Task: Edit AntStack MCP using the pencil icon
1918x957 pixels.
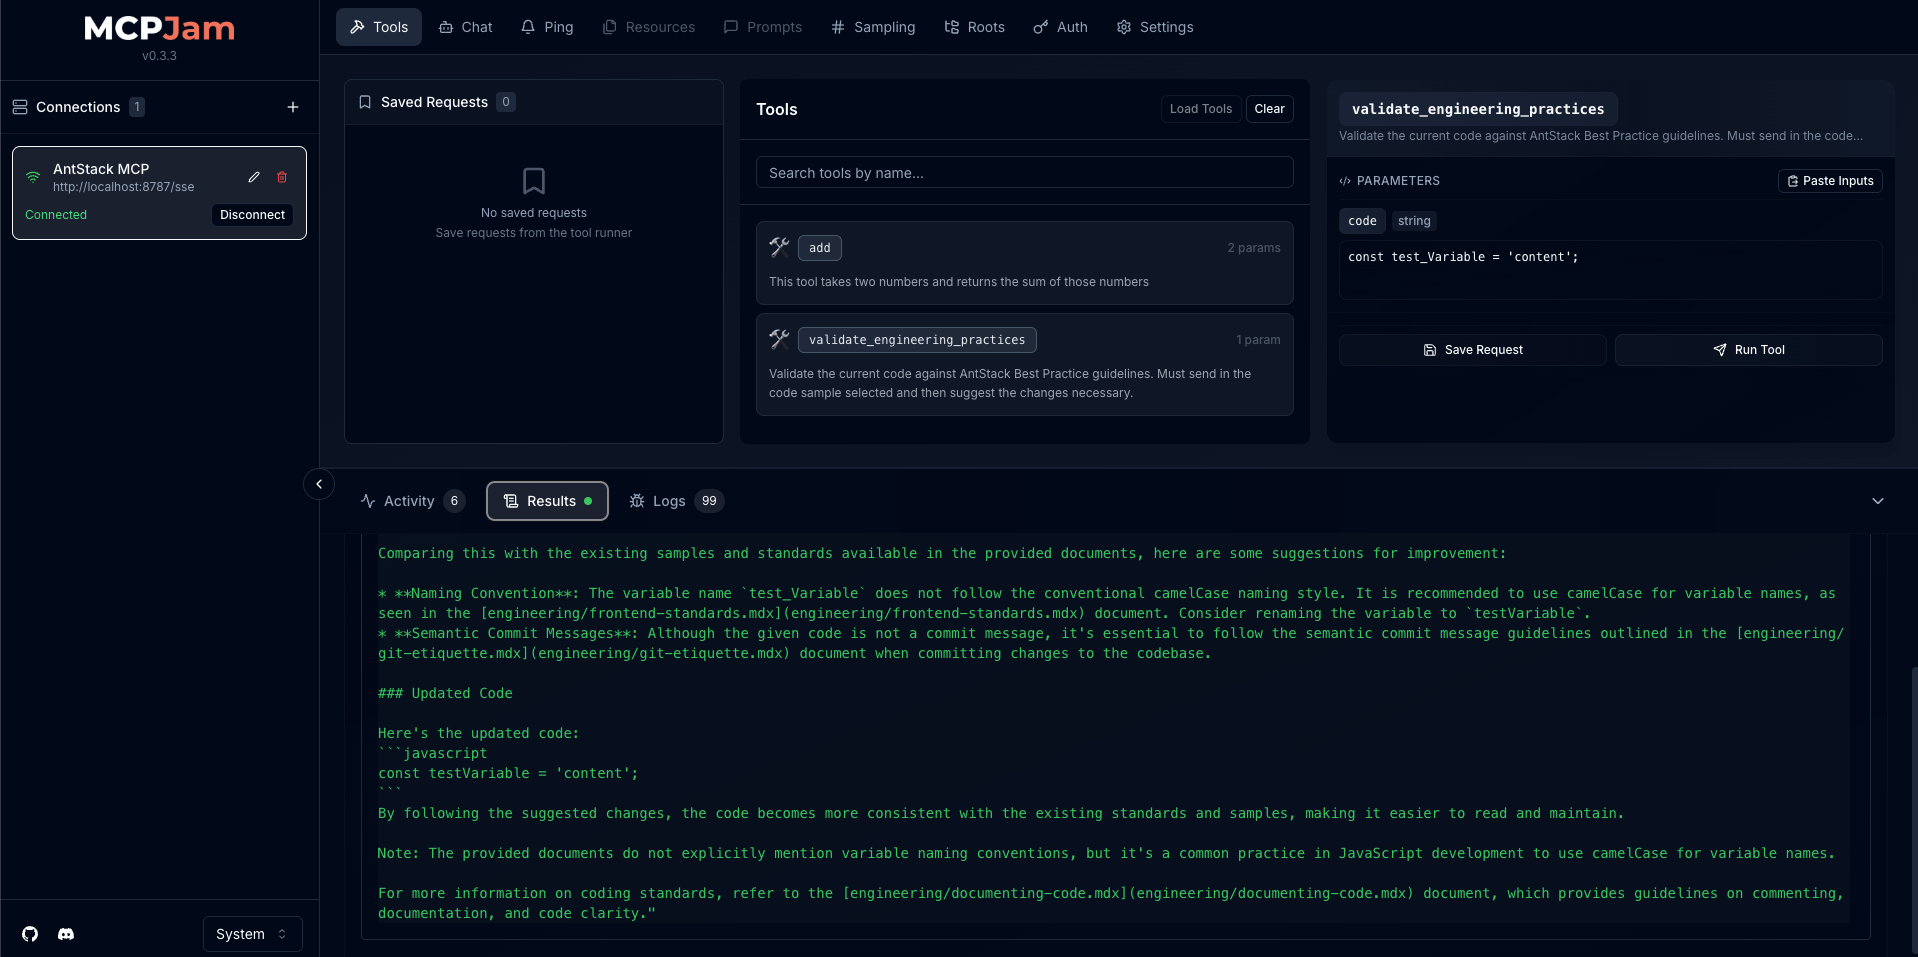Action: (253, 177)
